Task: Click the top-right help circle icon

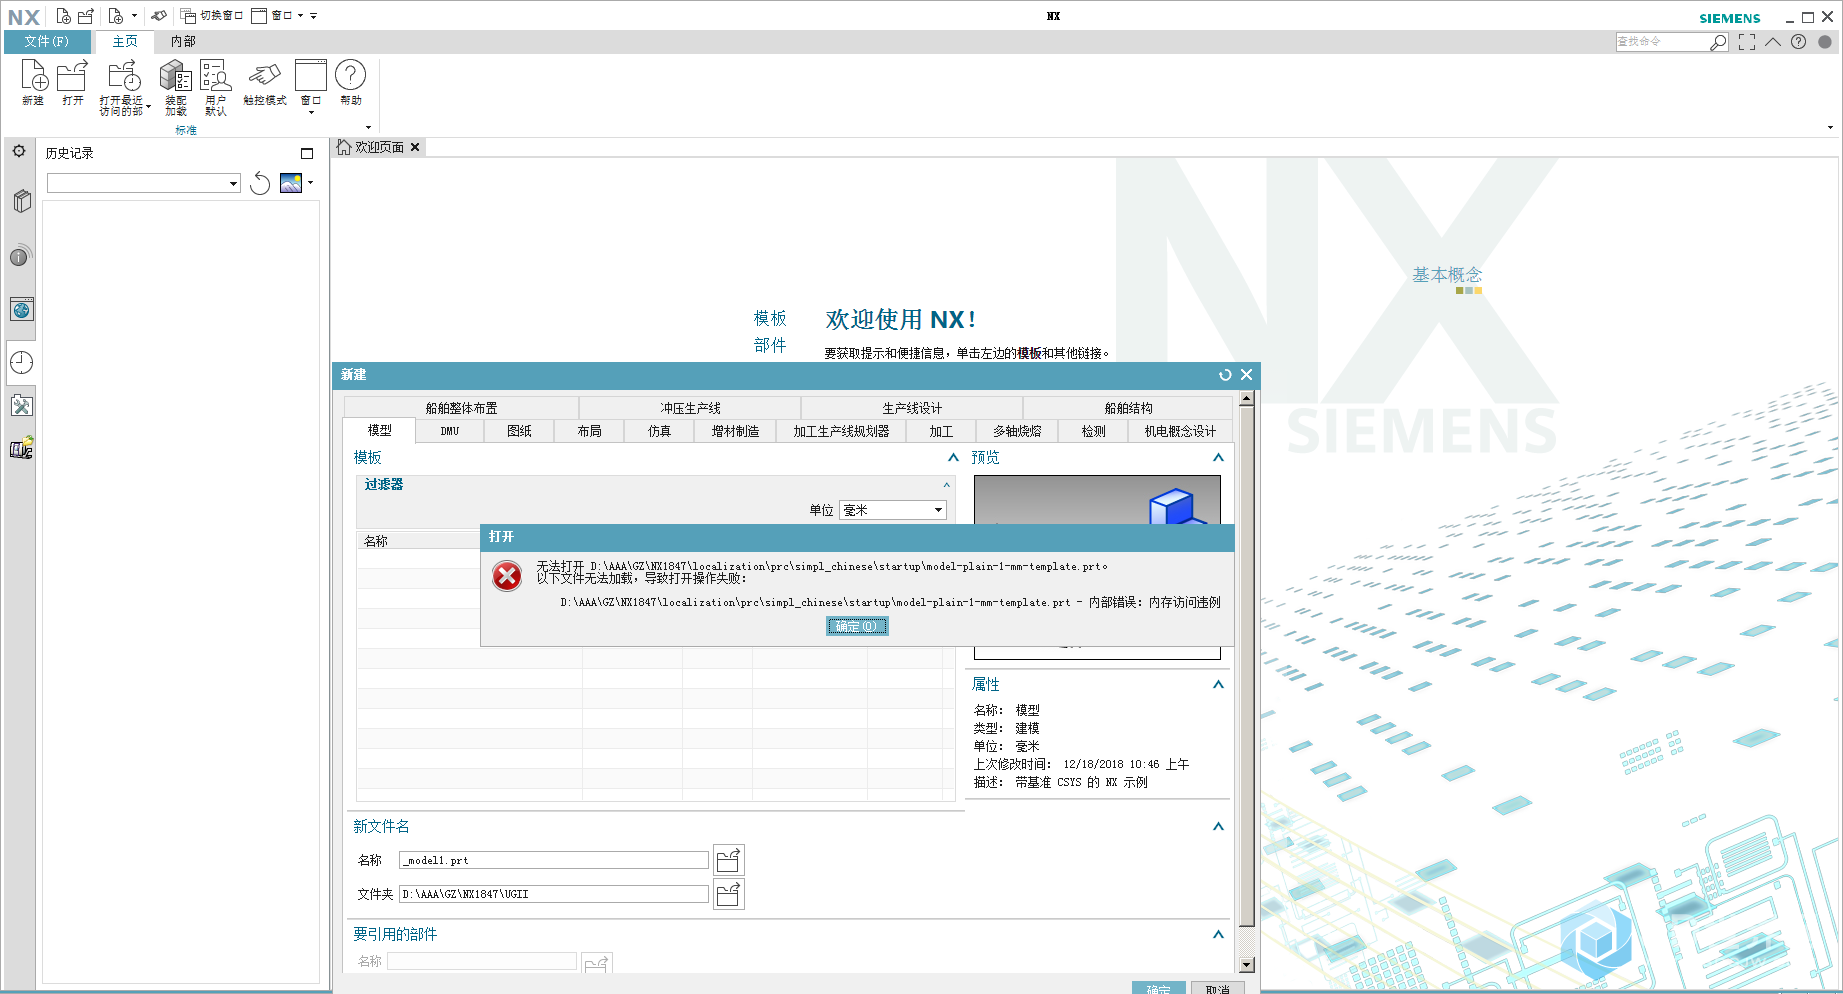Action: point(1799,42)
